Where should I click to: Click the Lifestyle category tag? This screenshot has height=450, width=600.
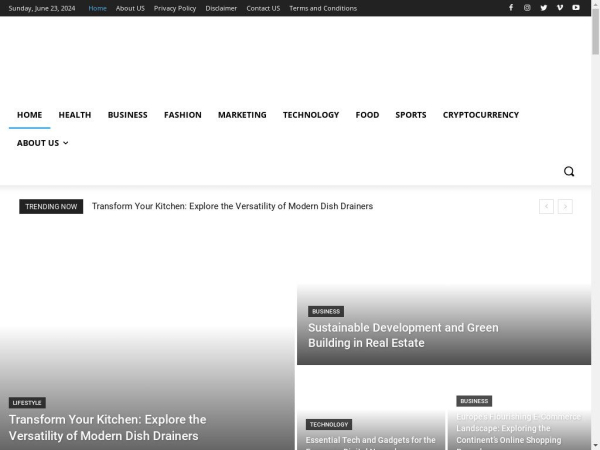27,403
